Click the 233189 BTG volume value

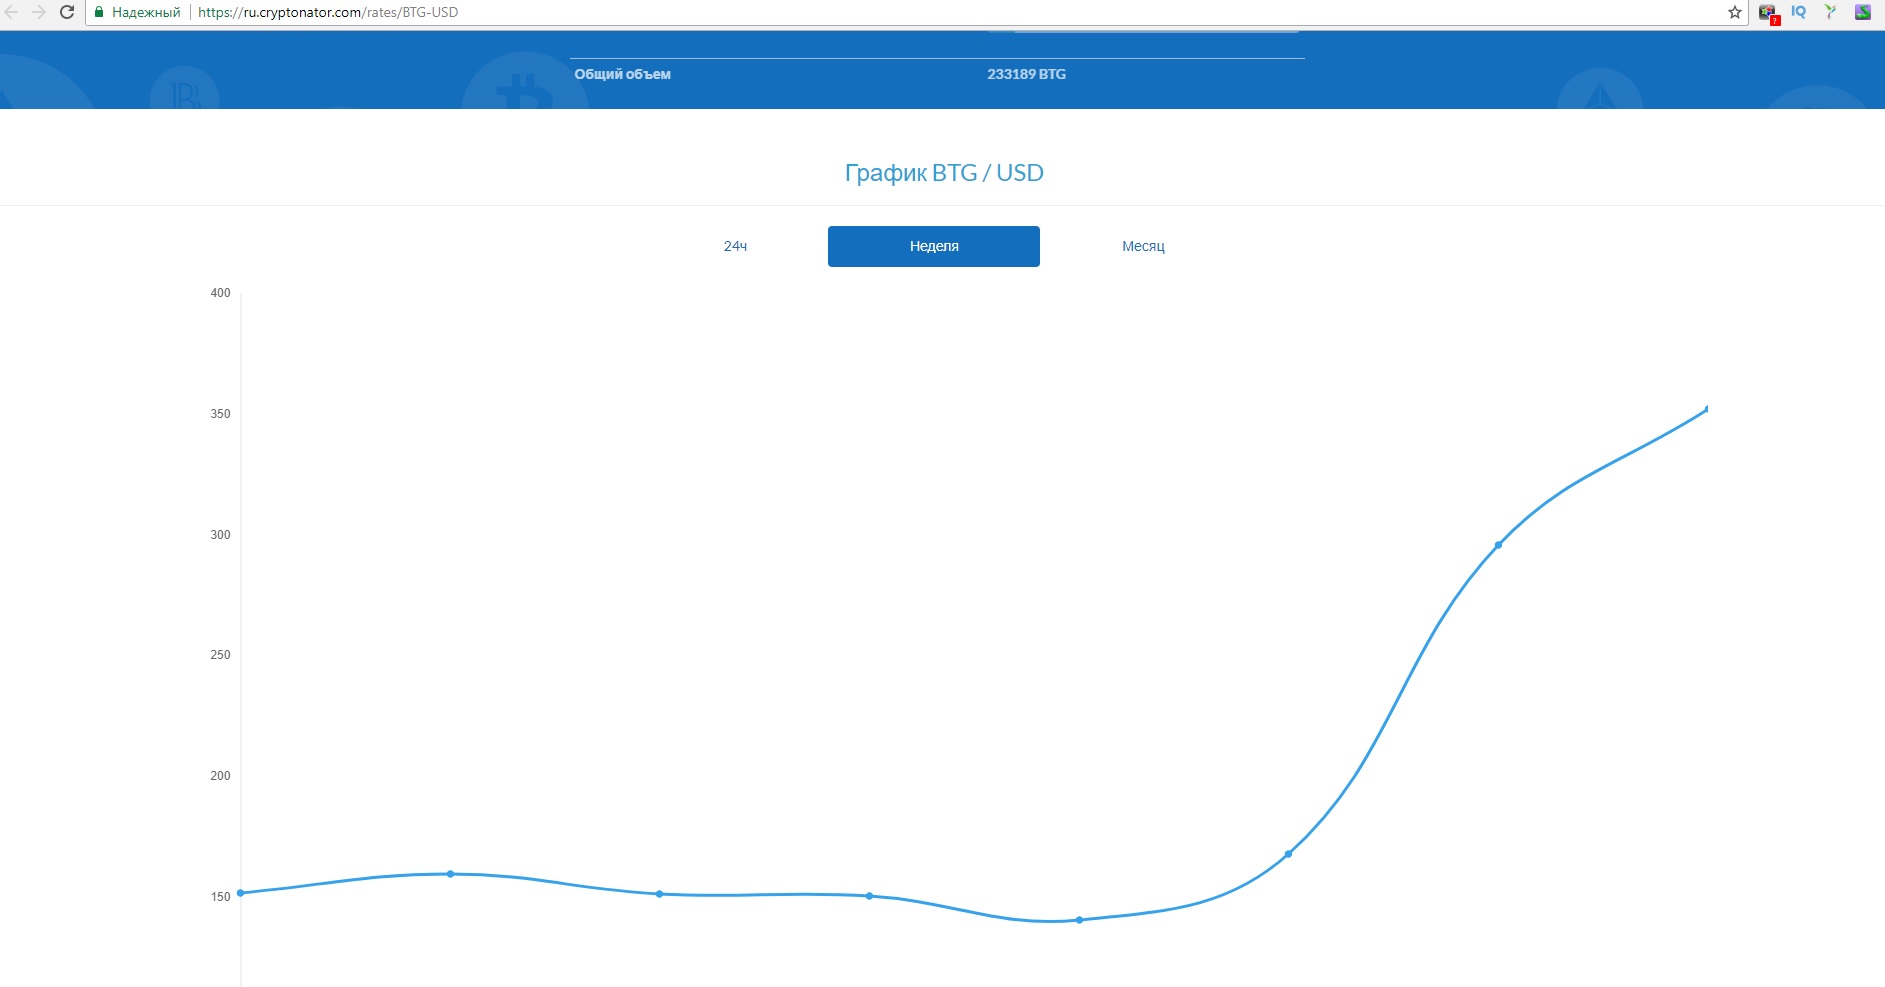(1026, 74)
